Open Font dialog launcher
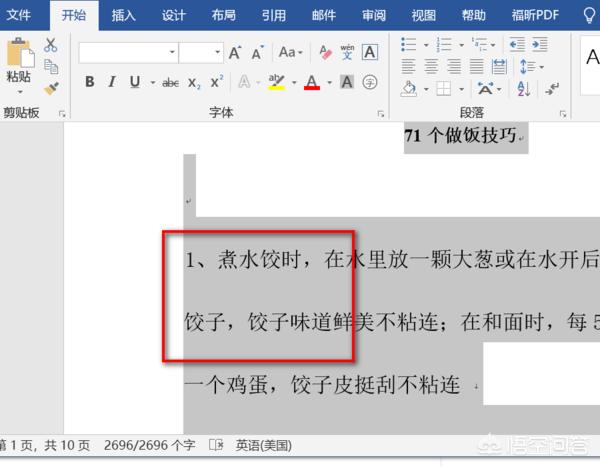Screen dimensions: 600x467 380,114
